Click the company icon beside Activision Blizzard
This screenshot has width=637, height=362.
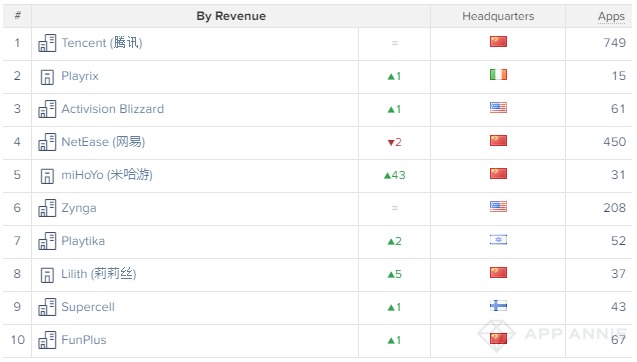click(x=47, y=109)
